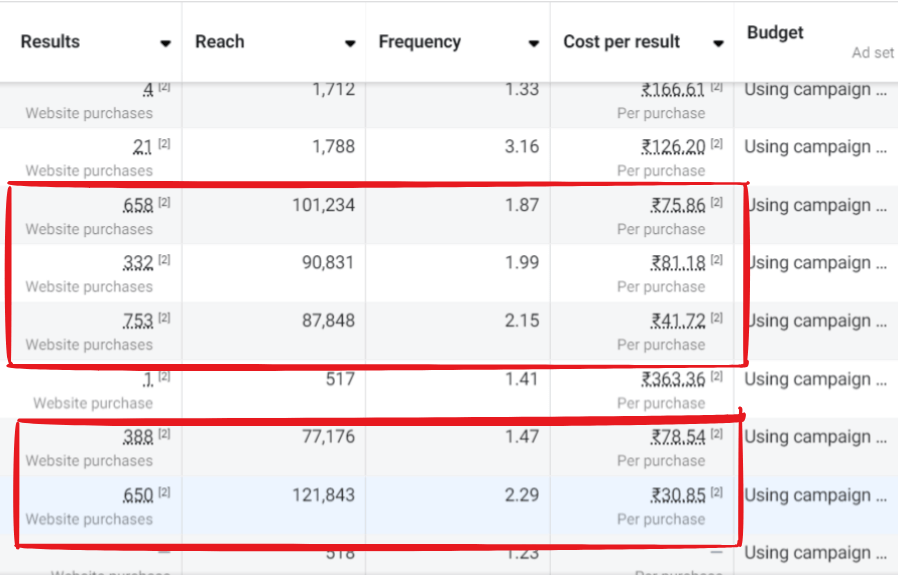The width and height of the screenshot is (898, 575).
Task: Expand the Reach column dropdown arrow
Action: click(350, 43)
